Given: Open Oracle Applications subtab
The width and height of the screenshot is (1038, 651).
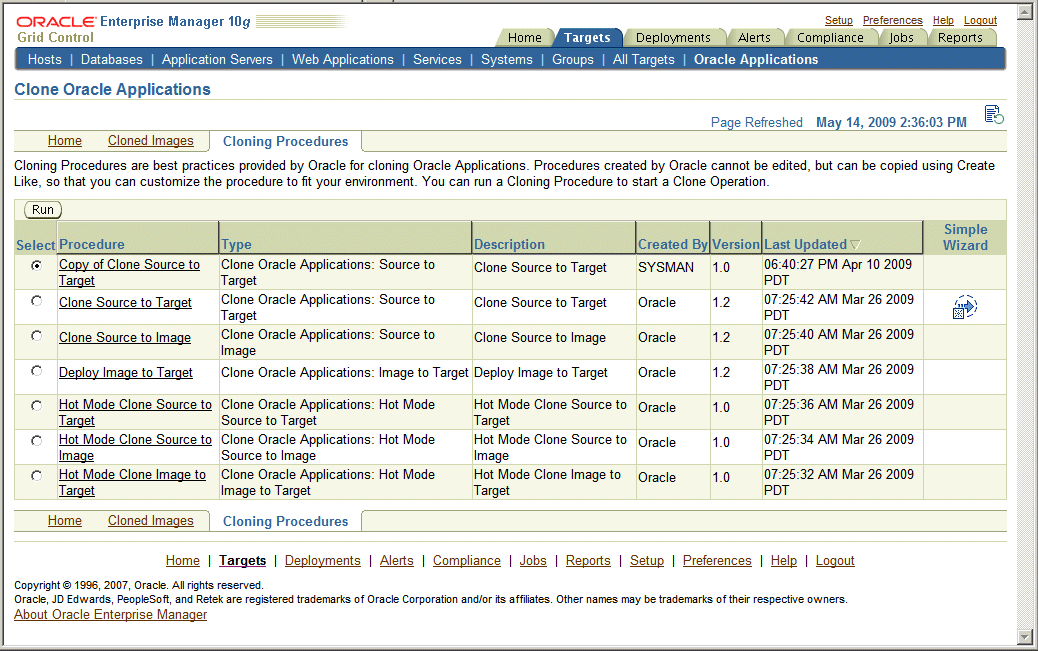Looking at the screenshot, I should tap(756, 60).
